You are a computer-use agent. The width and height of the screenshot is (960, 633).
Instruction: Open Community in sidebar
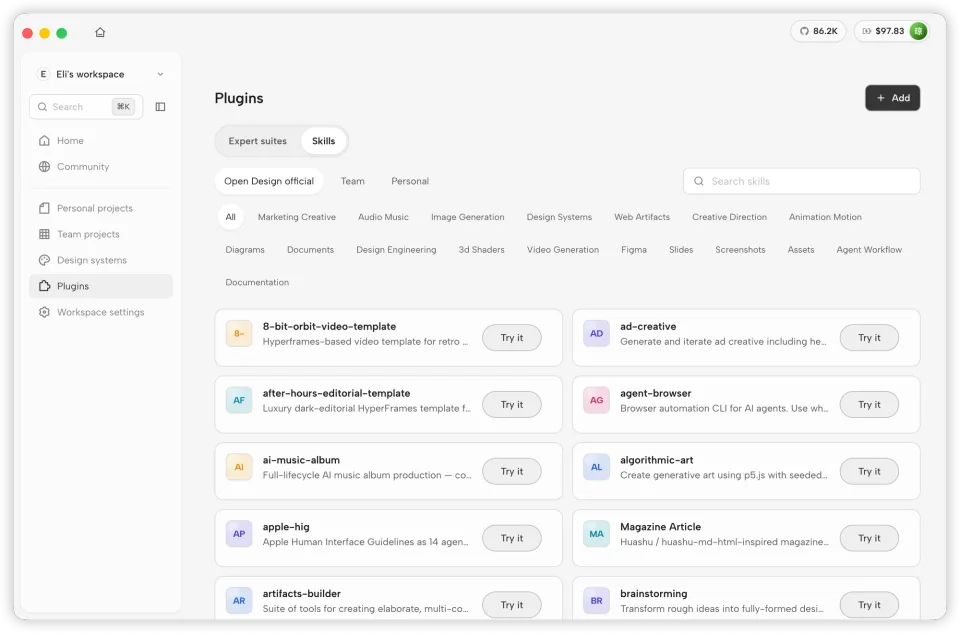pyautogui.click(x=101, y=167)
